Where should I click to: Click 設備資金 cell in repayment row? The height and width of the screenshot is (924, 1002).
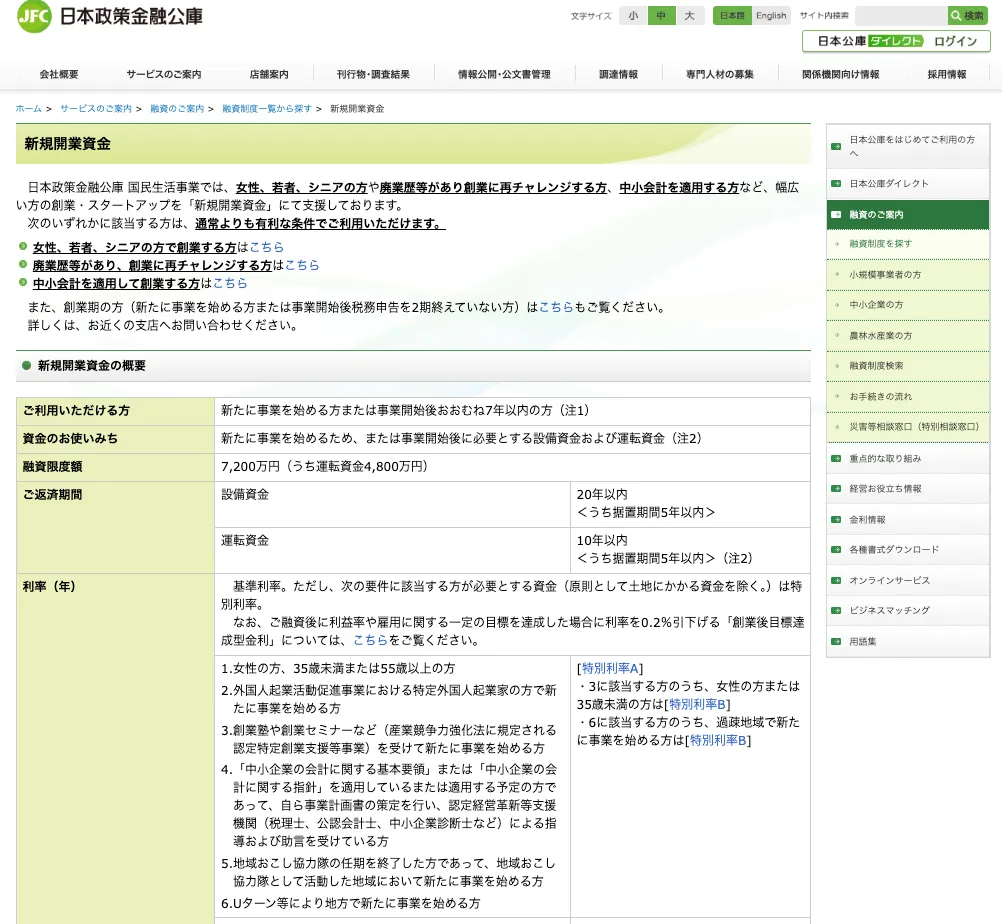(x=392, y=504)
